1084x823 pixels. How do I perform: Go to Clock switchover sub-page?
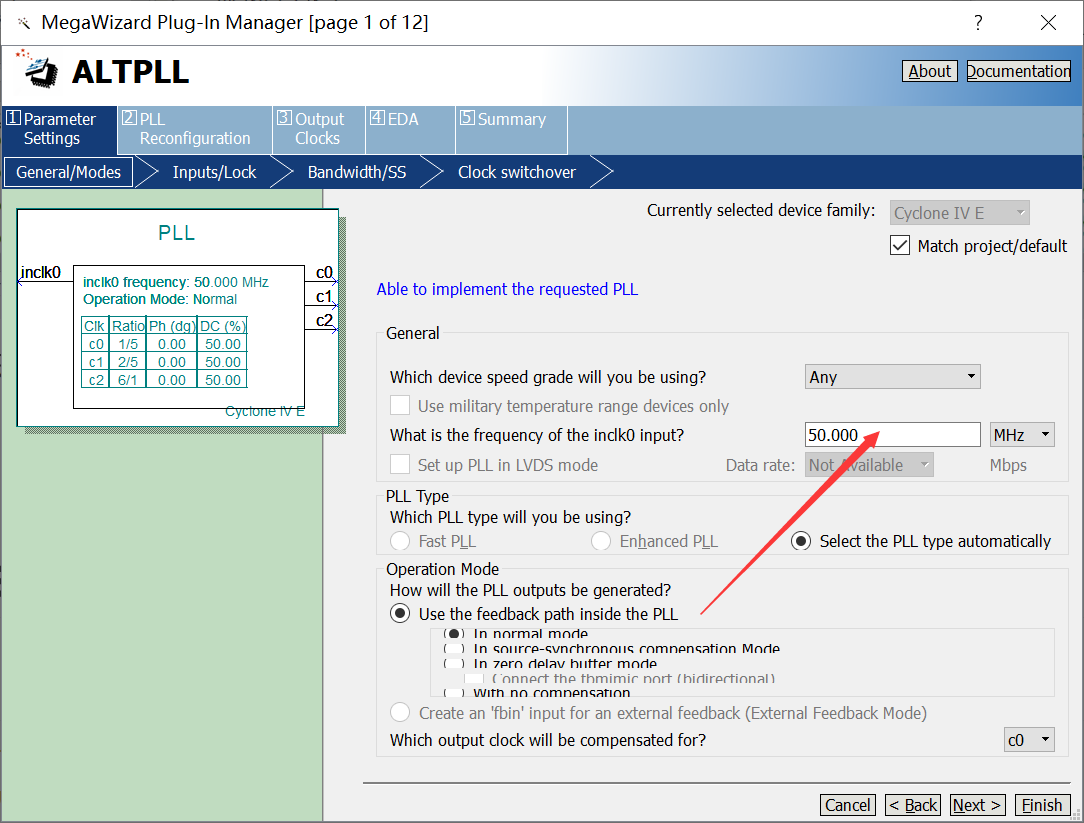click(516, 172)
